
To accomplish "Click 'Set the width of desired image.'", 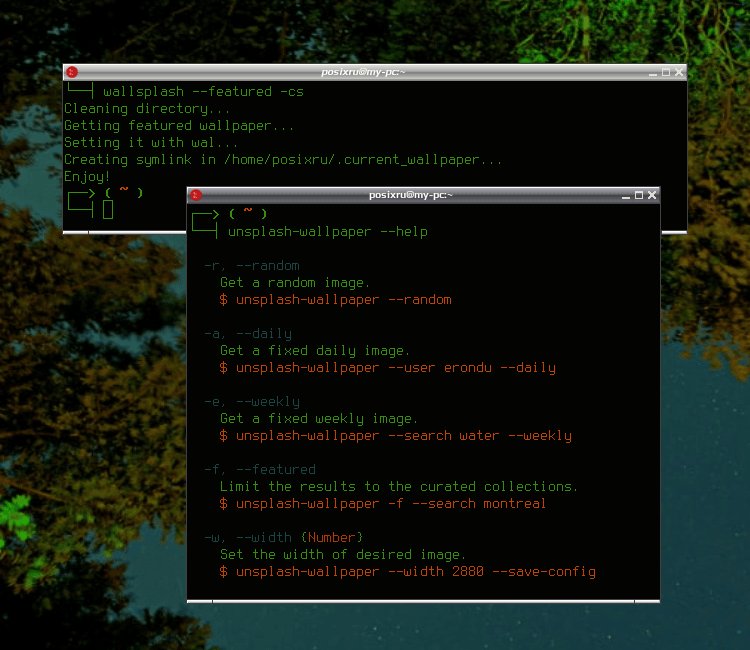I will coord(342,554).
